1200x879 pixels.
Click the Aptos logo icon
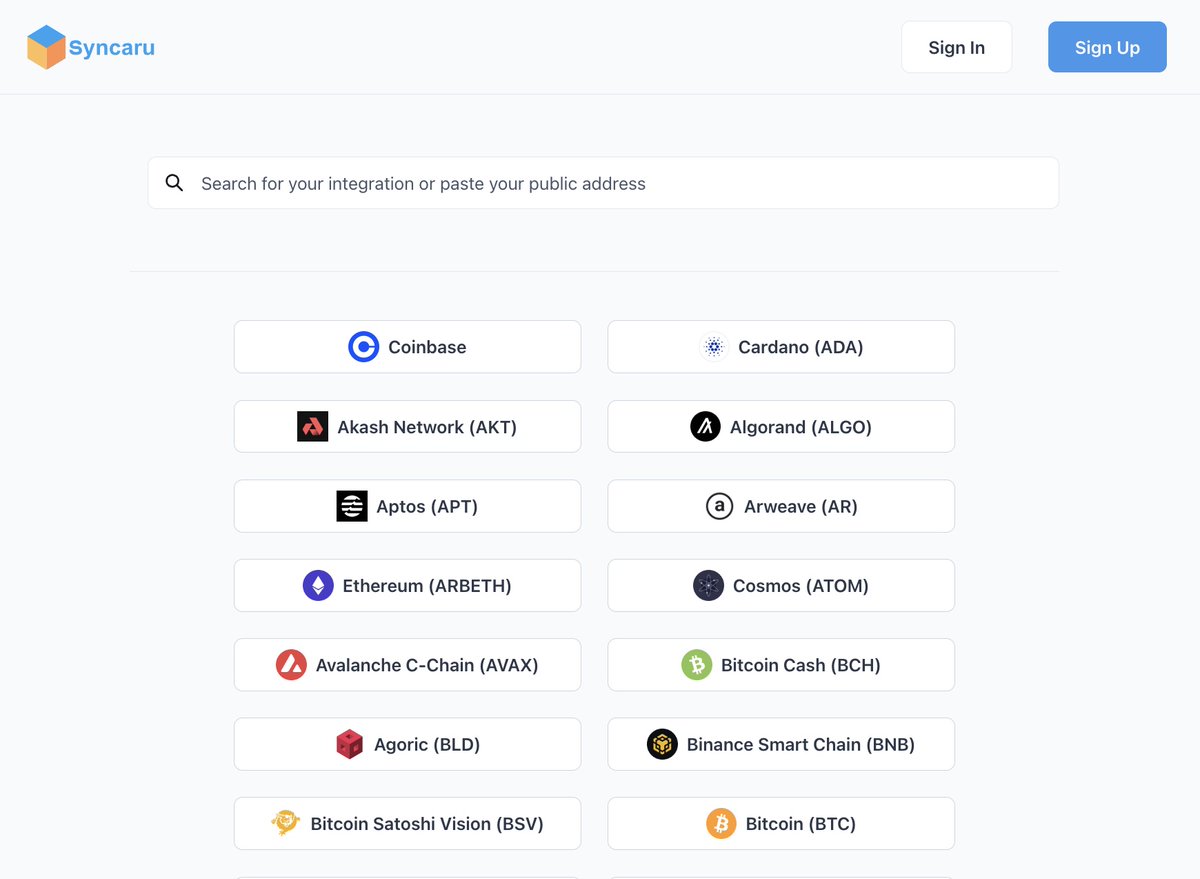point(351,506)
